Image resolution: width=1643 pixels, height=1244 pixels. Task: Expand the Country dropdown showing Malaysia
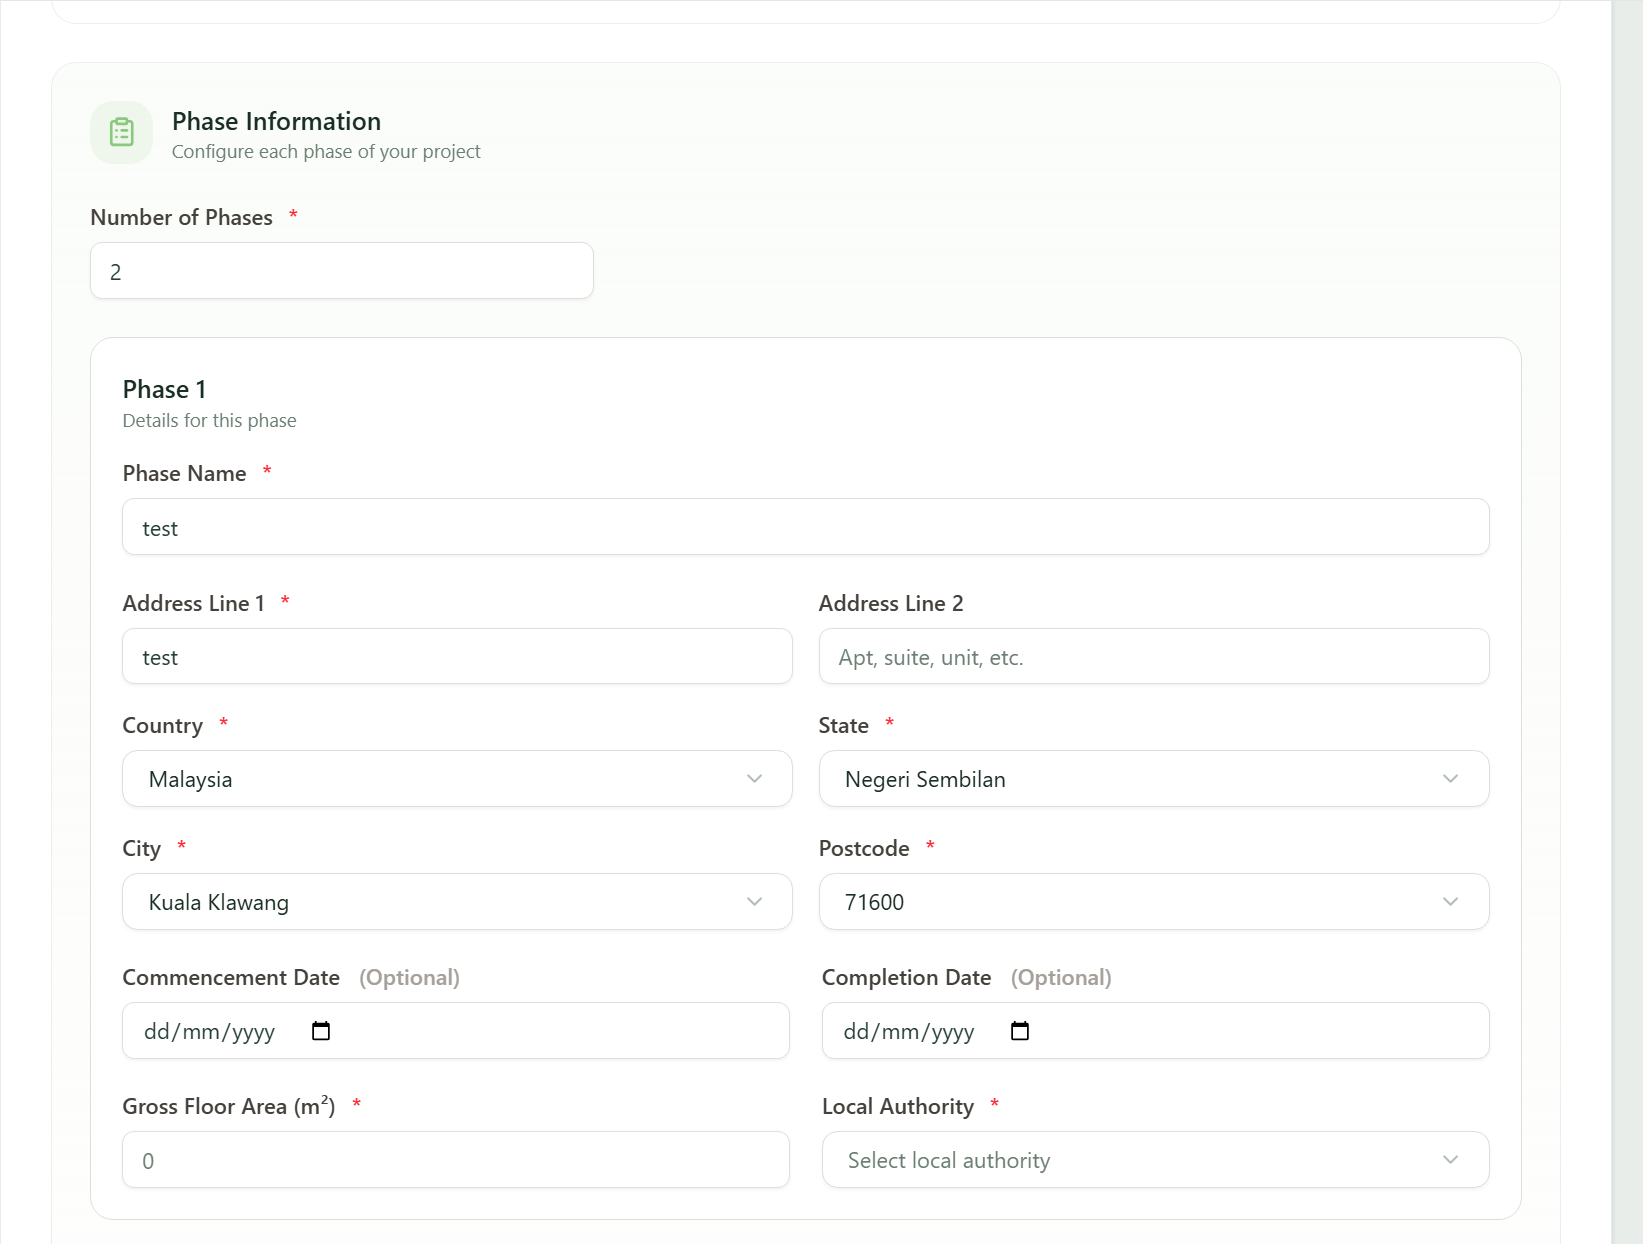tap(457, 779)
